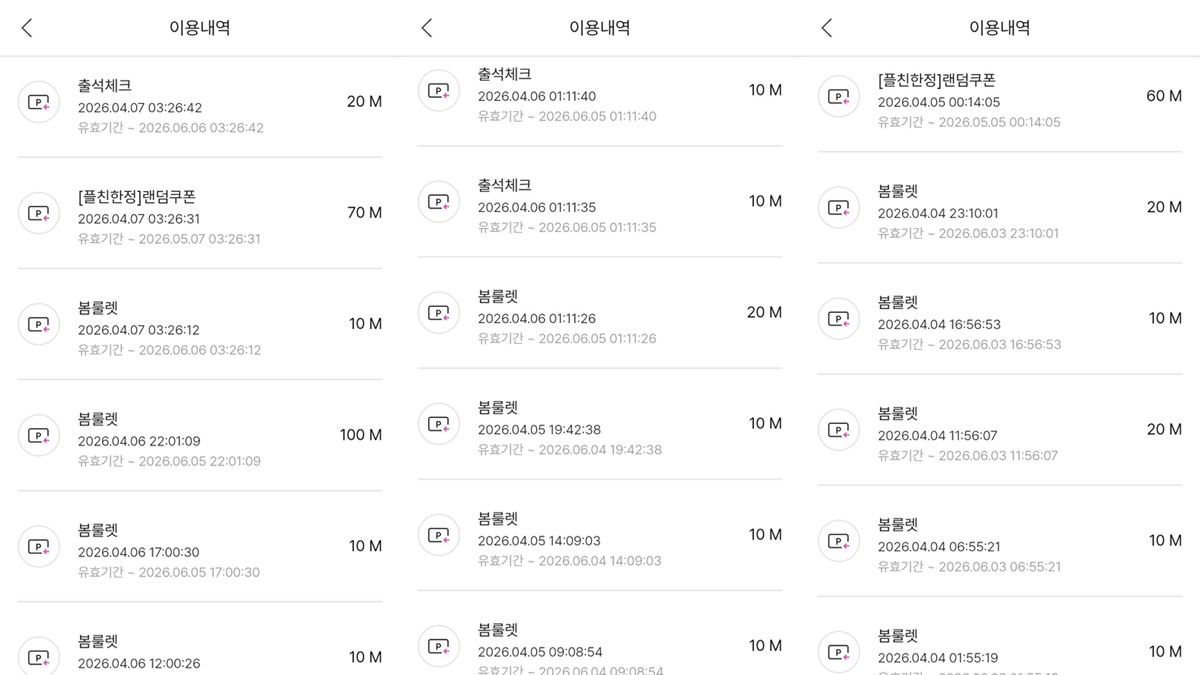1200x675 pixels.
Task: Open 출석체크 entry at 2026.04.06 01:11:35
Action: click(600, 201)
